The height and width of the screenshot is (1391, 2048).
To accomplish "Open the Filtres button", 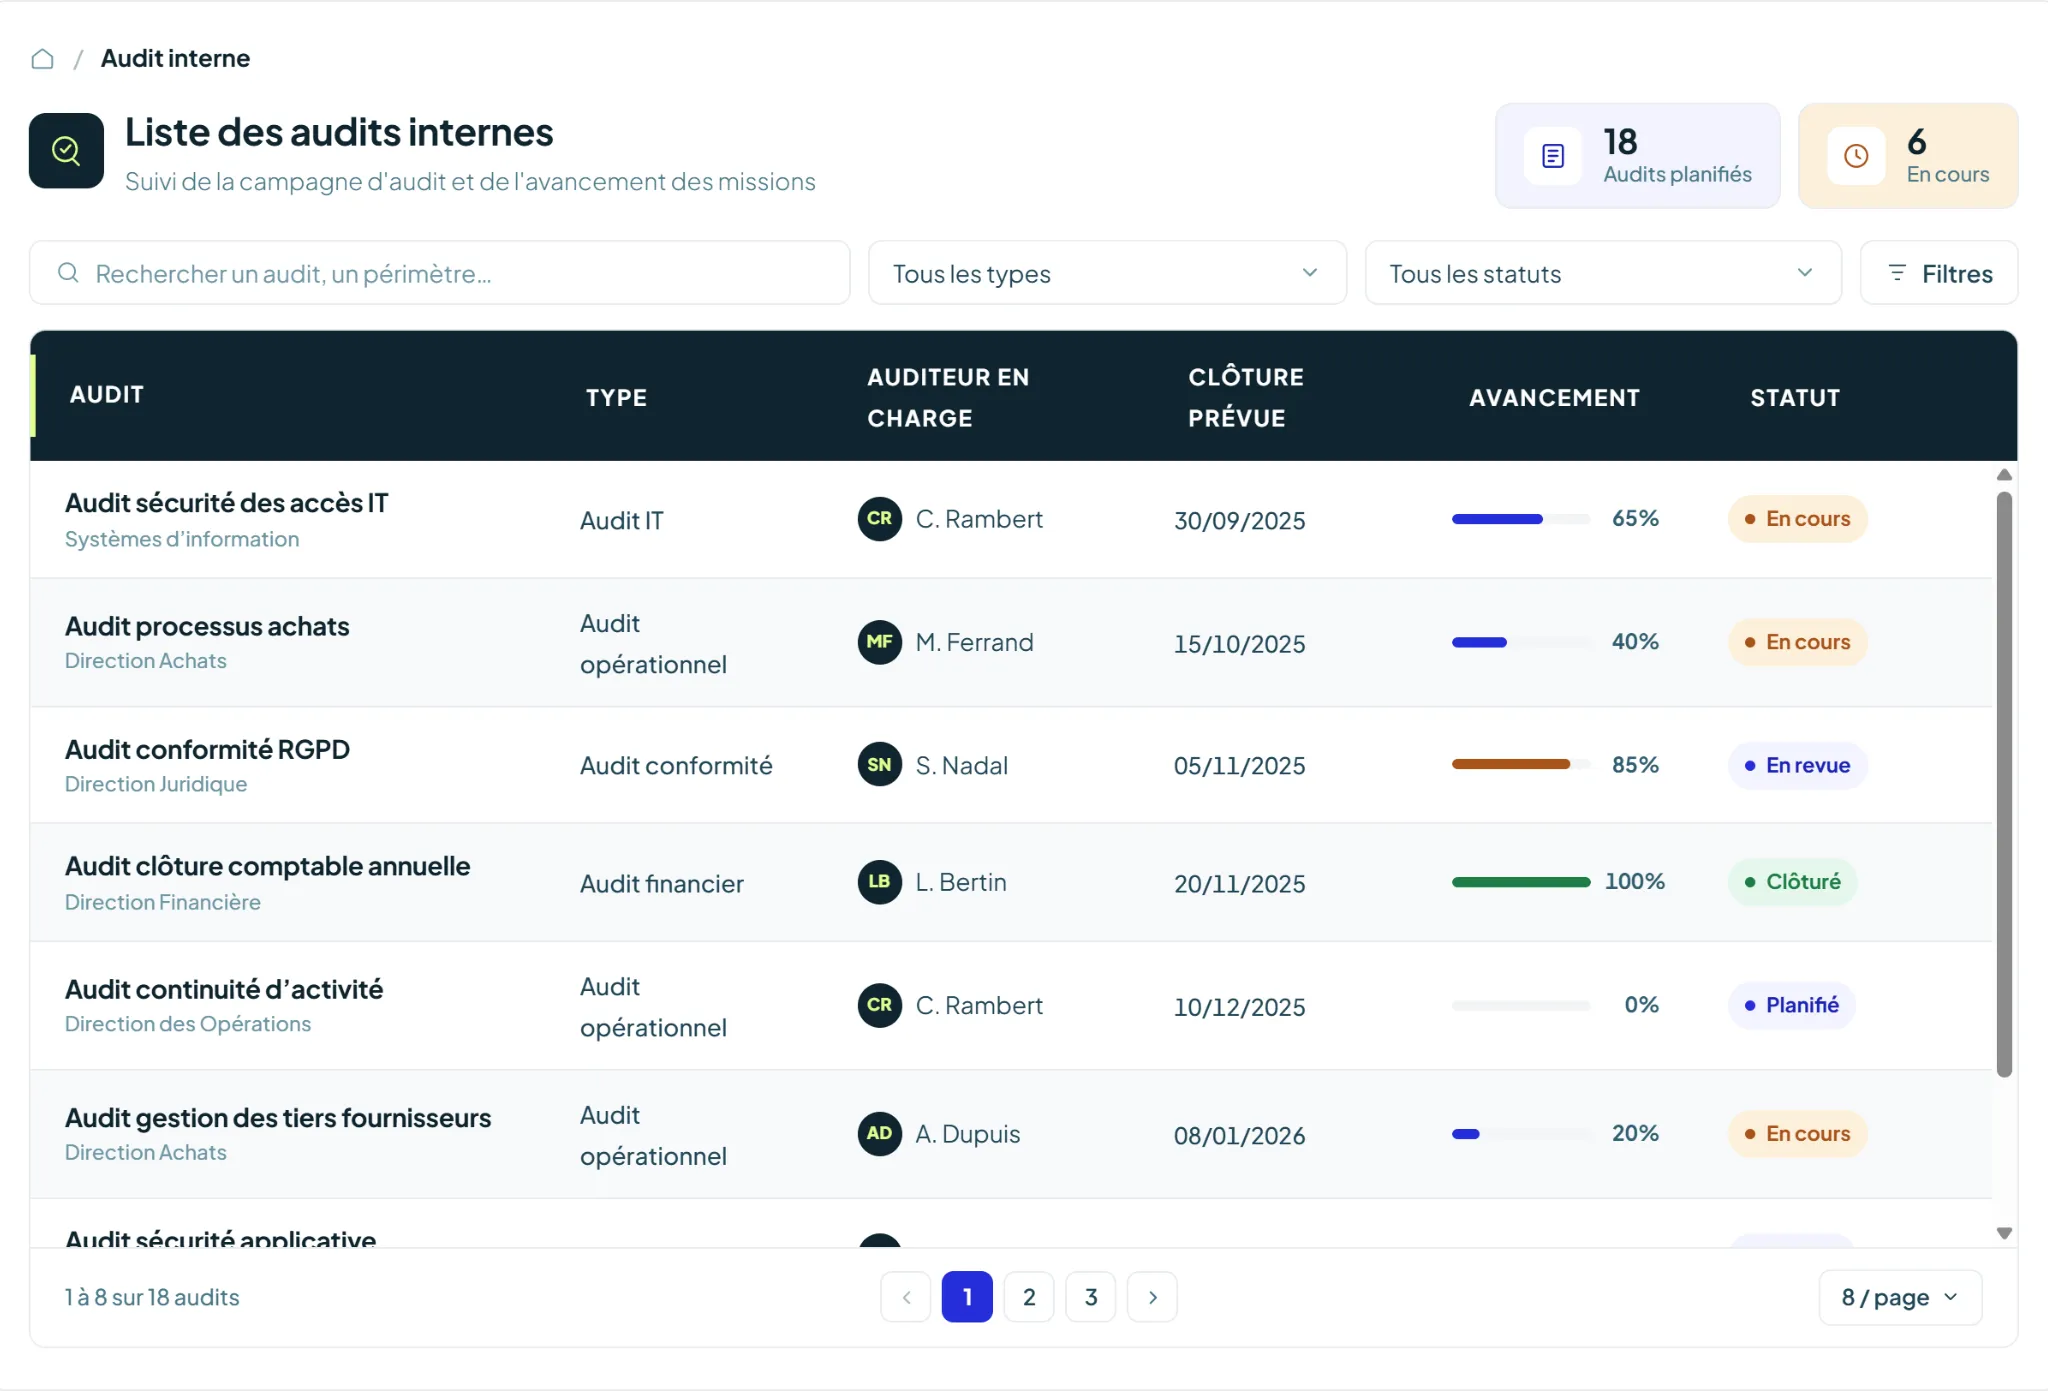I will [1939, 273].
